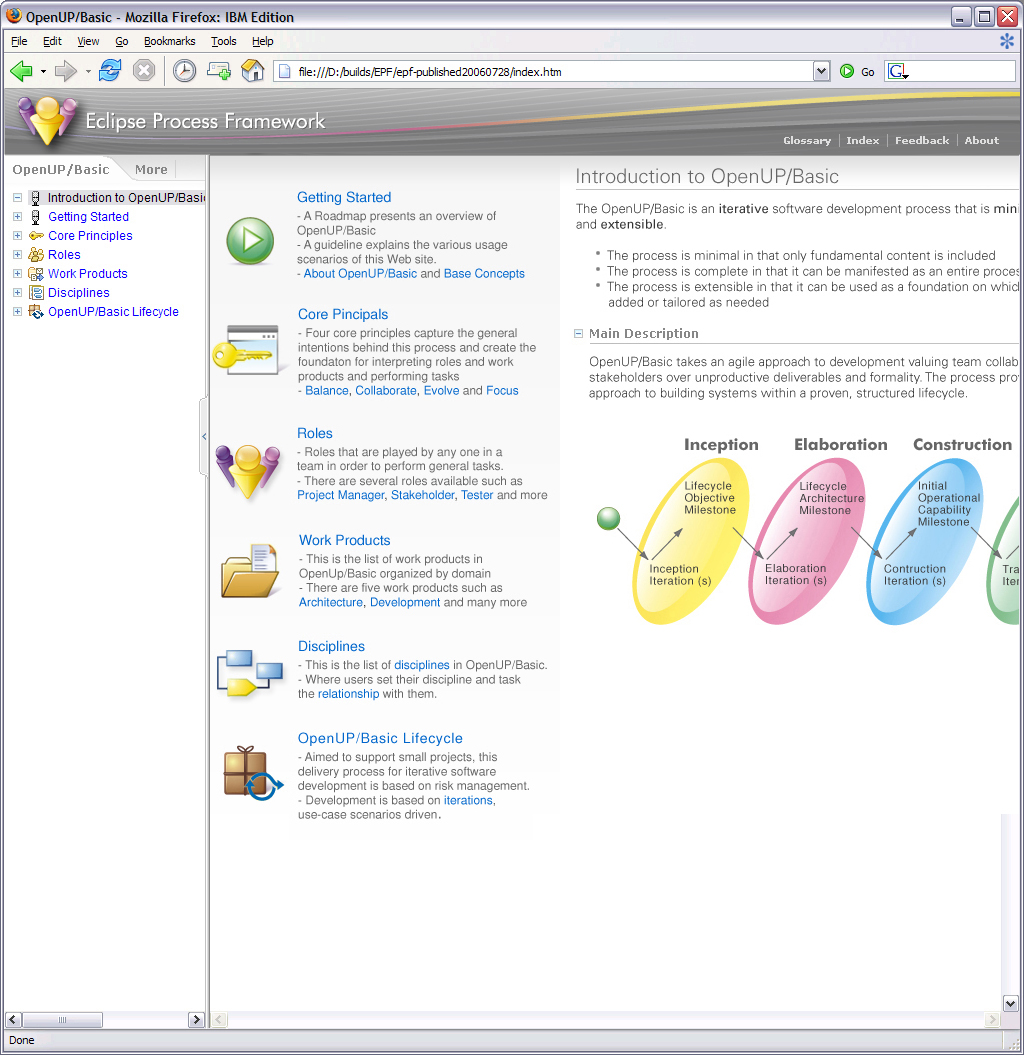
Task: Expand the Roles tree node
Action: click(x=18, y=255)
